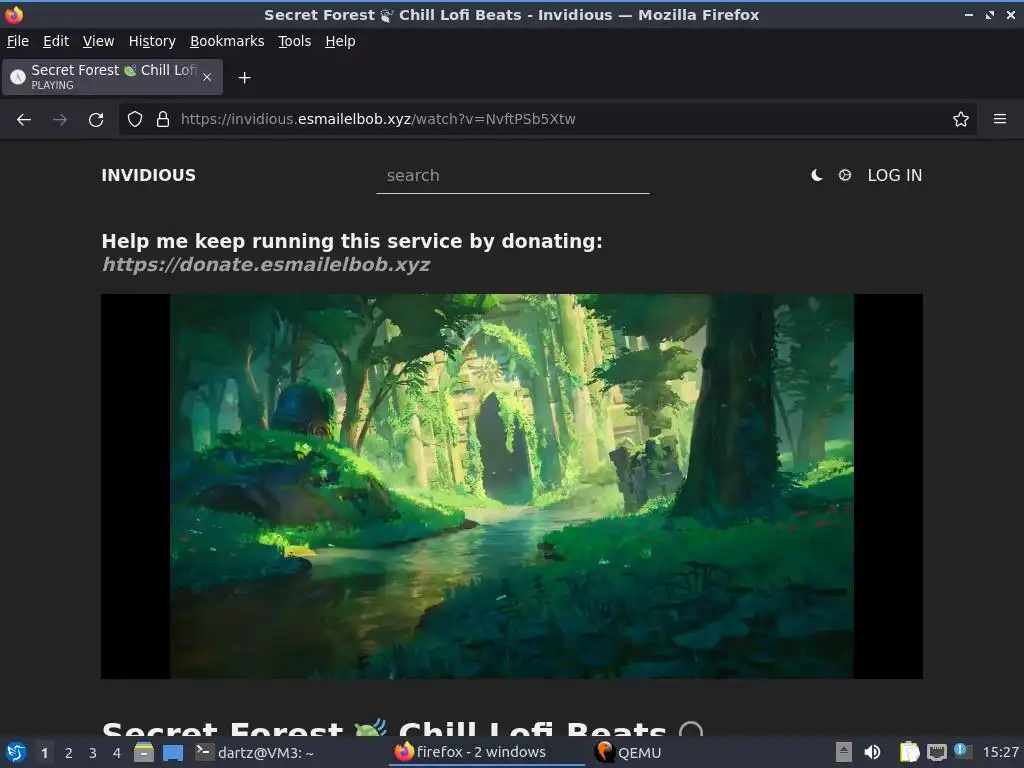Open the start menu launcher icon

[x=16, y=752]
